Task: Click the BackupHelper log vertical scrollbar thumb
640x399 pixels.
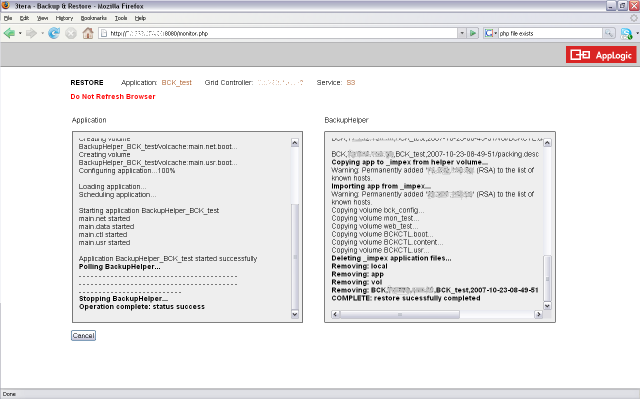Action: click(547, 278)
